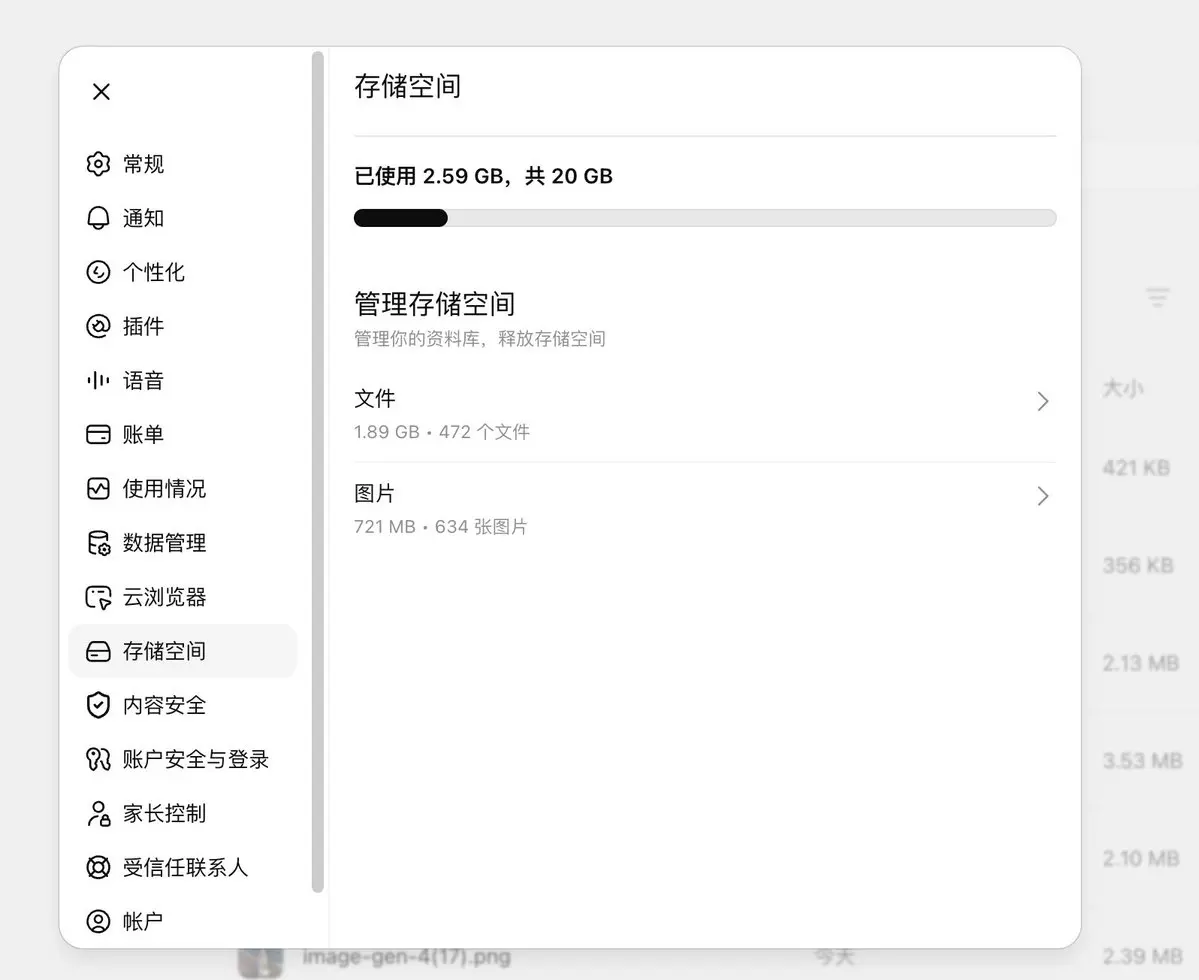The image size is (1199, 980).
Task: Go to the 个性化 settings section
Action: [183, 272]
